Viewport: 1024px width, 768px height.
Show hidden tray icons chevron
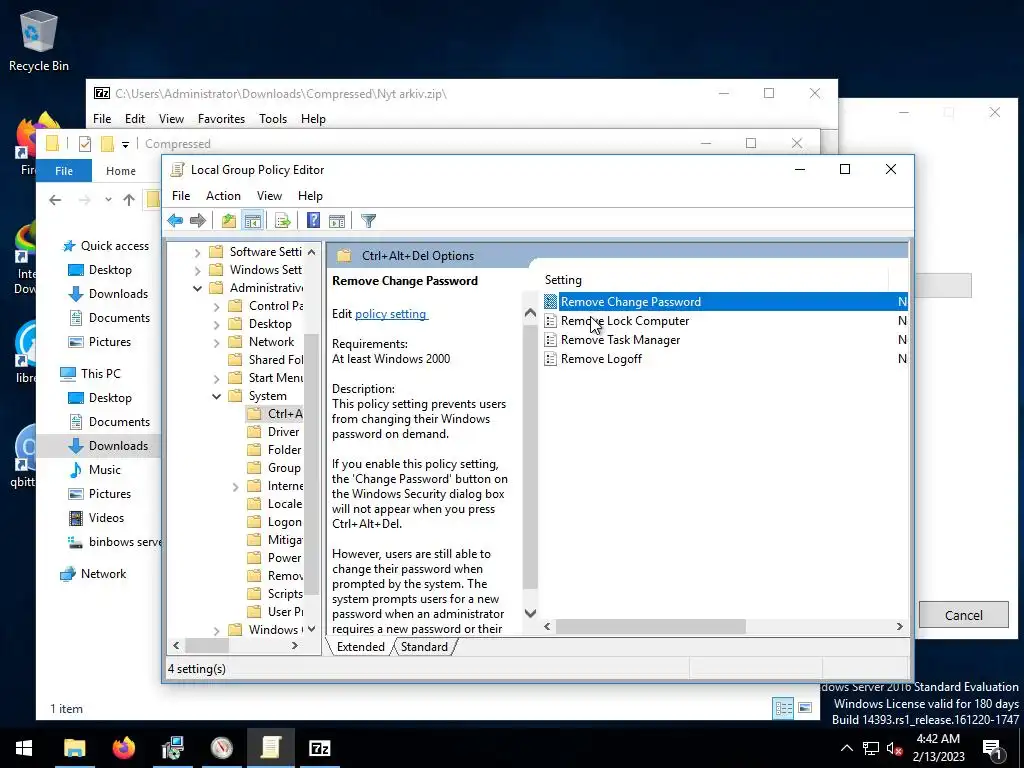[846, 748]
